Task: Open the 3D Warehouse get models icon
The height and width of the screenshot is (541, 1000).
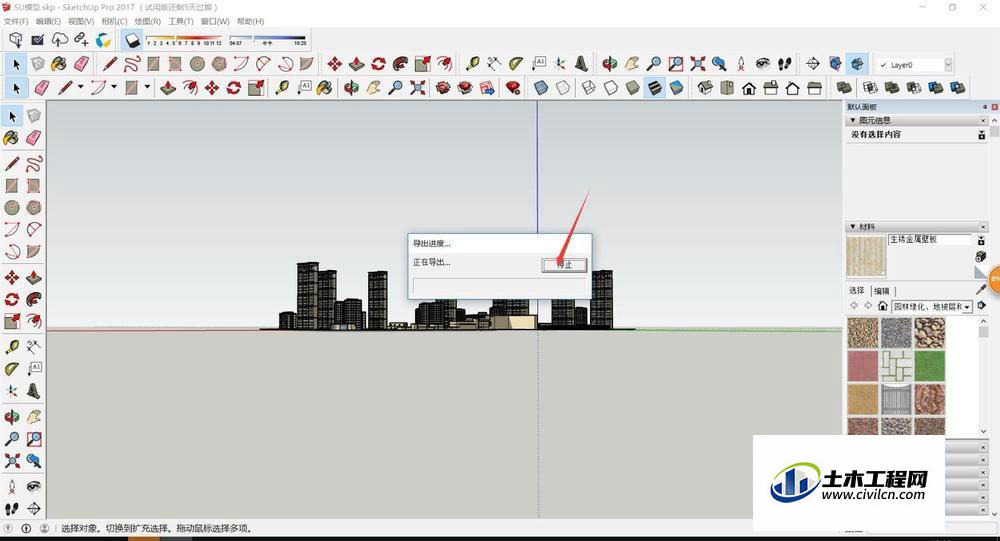Action: pos(16,40)
